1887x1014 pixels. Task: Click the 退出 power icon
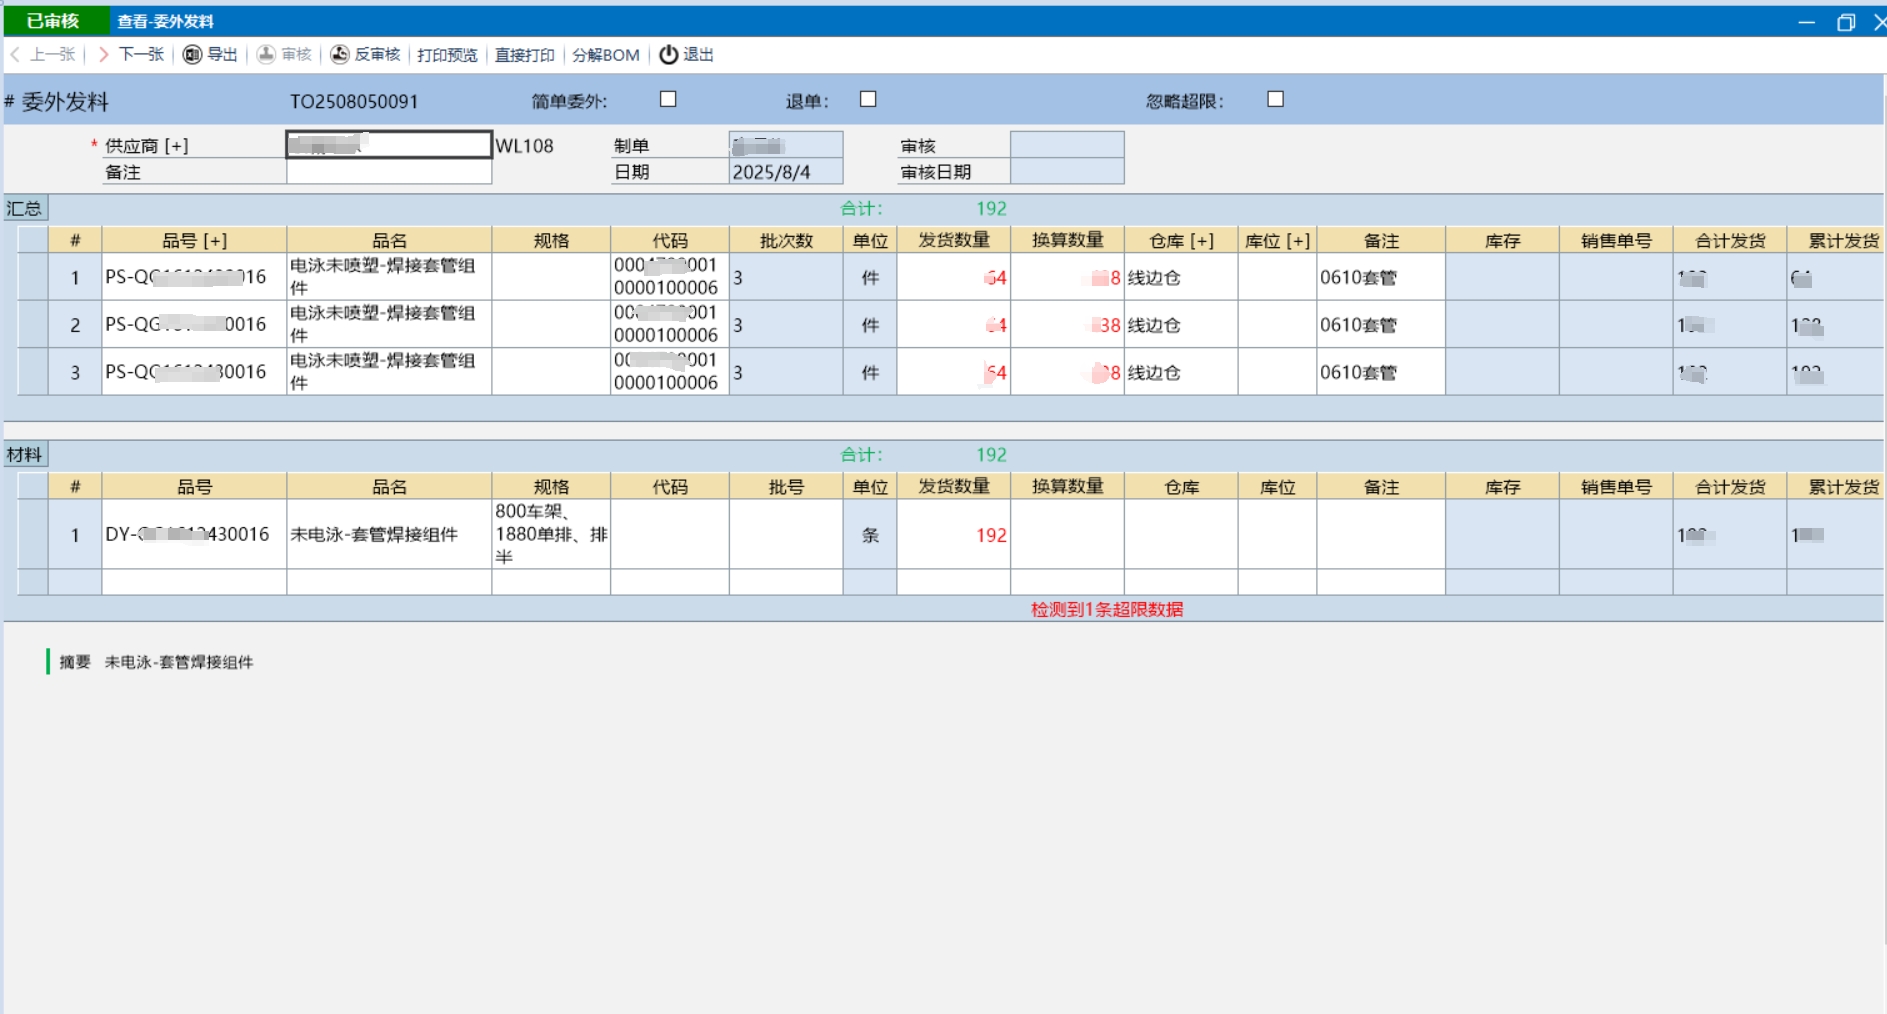click(x=668, y=54)
